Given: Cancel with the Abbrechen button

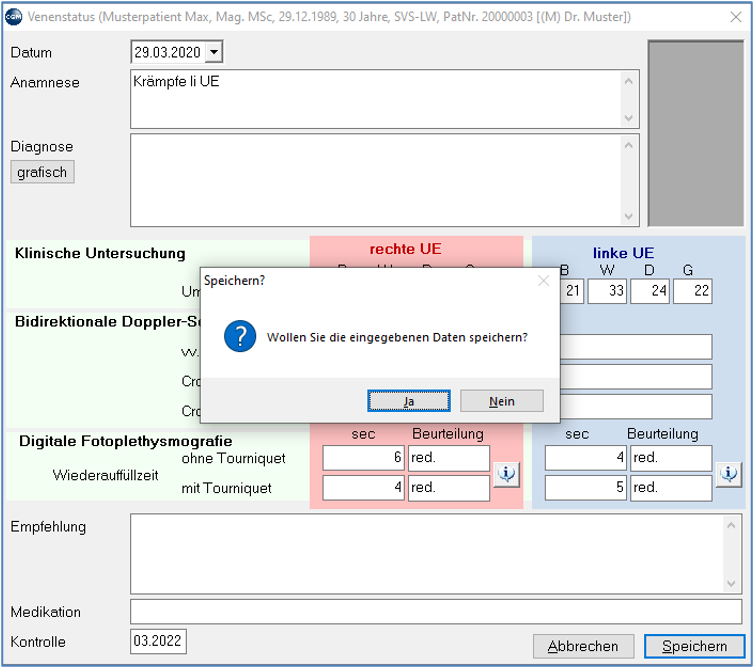Looking at the screenshot, I should point(583,646).
